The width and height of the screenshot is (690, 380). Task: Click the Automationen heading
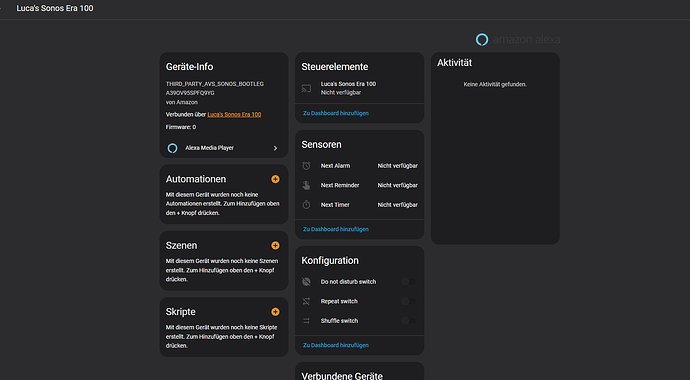pos(196,179)
